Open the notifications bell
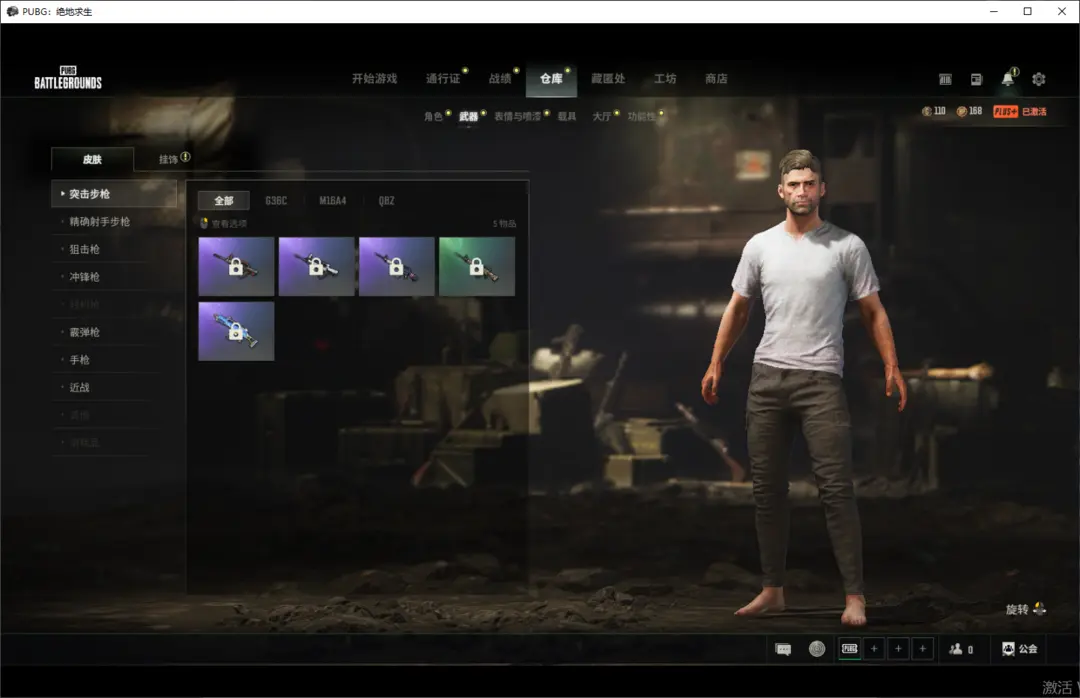 pyautogui.click(x=1008, y=79)
